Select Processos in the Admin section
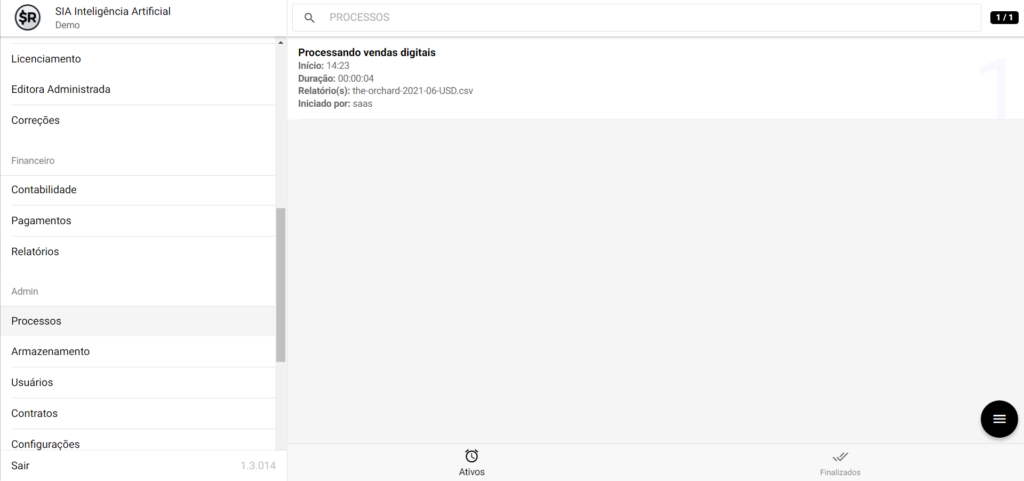This screenshot has width=1024, height=481. click(x=36, y=321)
